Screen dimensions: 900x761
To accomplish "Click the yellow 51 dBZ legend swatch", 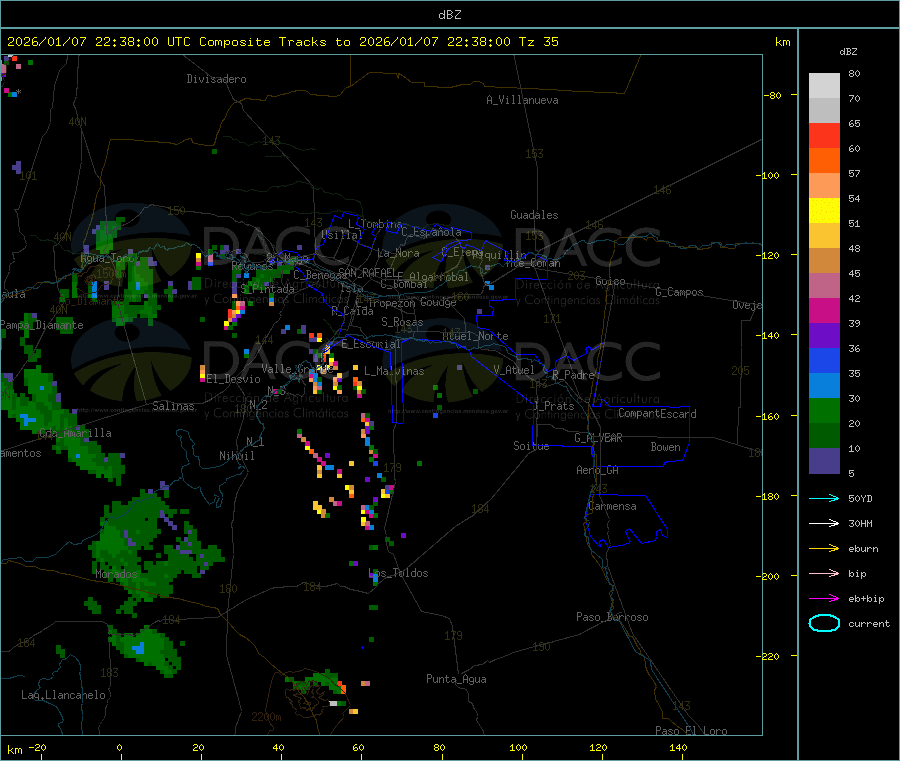I will (824, 211).
